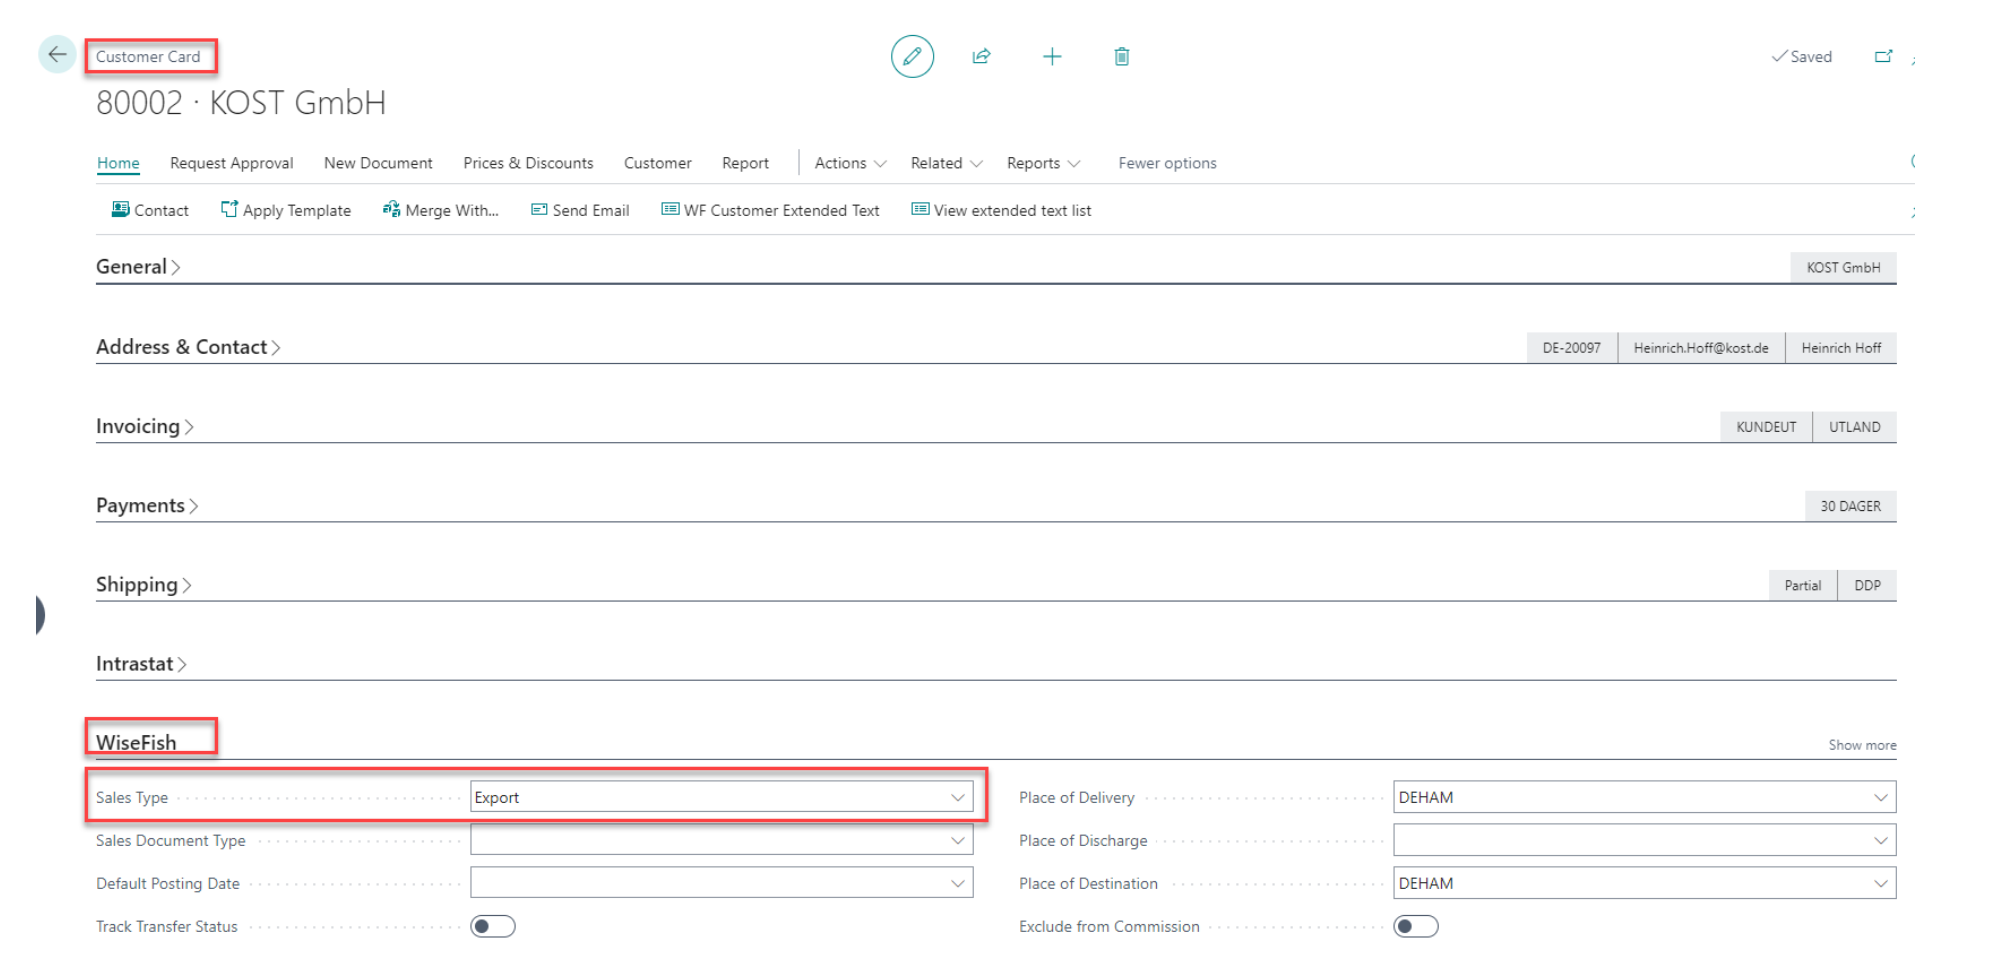Screen dimensions: 2002x968
Task: Open the Place of Delivery dropdown
Action: 1880,798
